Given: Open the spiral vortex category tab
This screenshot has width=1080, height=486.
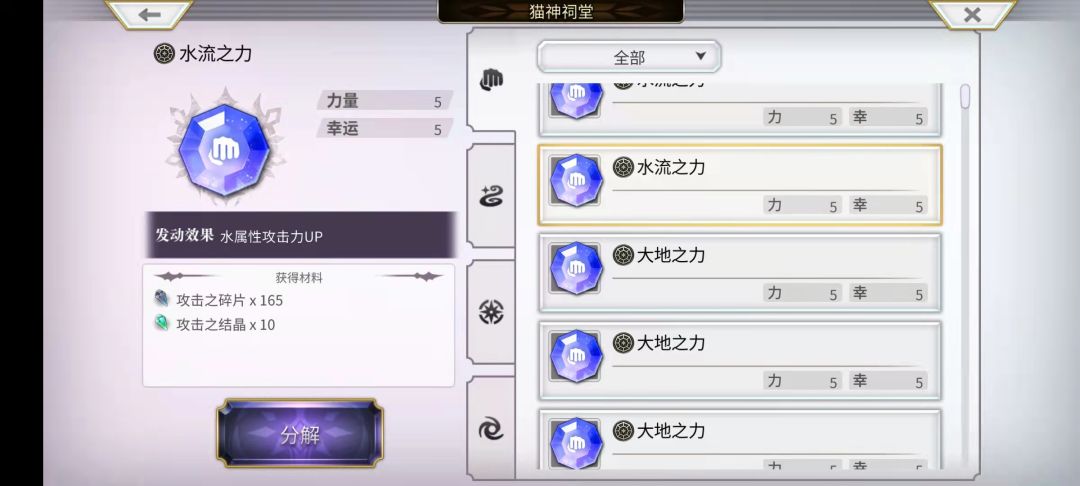Looking at the screenshot, I should pyautogui.click(x=491, y=430).
